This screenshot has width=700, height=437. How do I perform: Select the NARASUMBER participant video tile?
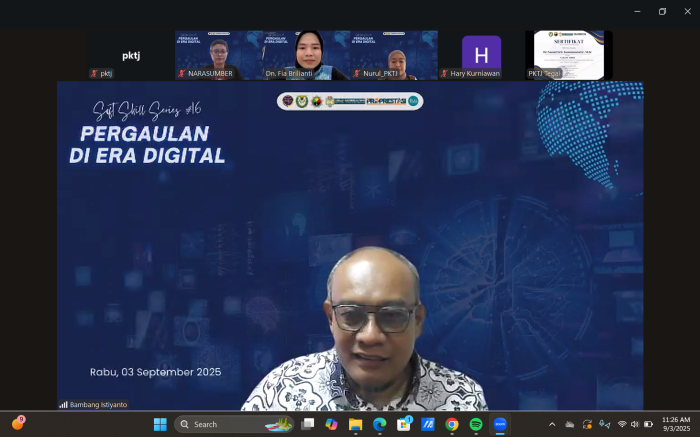(219, 54)
